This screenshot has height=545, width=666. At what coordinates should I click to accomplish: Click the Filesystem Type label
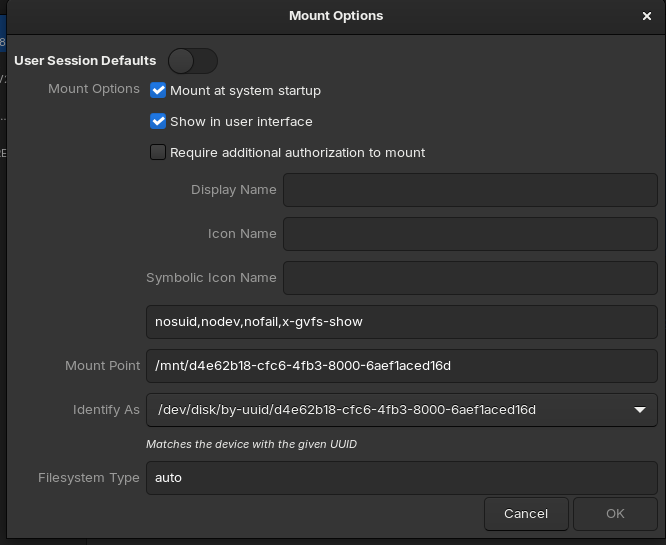89,478
